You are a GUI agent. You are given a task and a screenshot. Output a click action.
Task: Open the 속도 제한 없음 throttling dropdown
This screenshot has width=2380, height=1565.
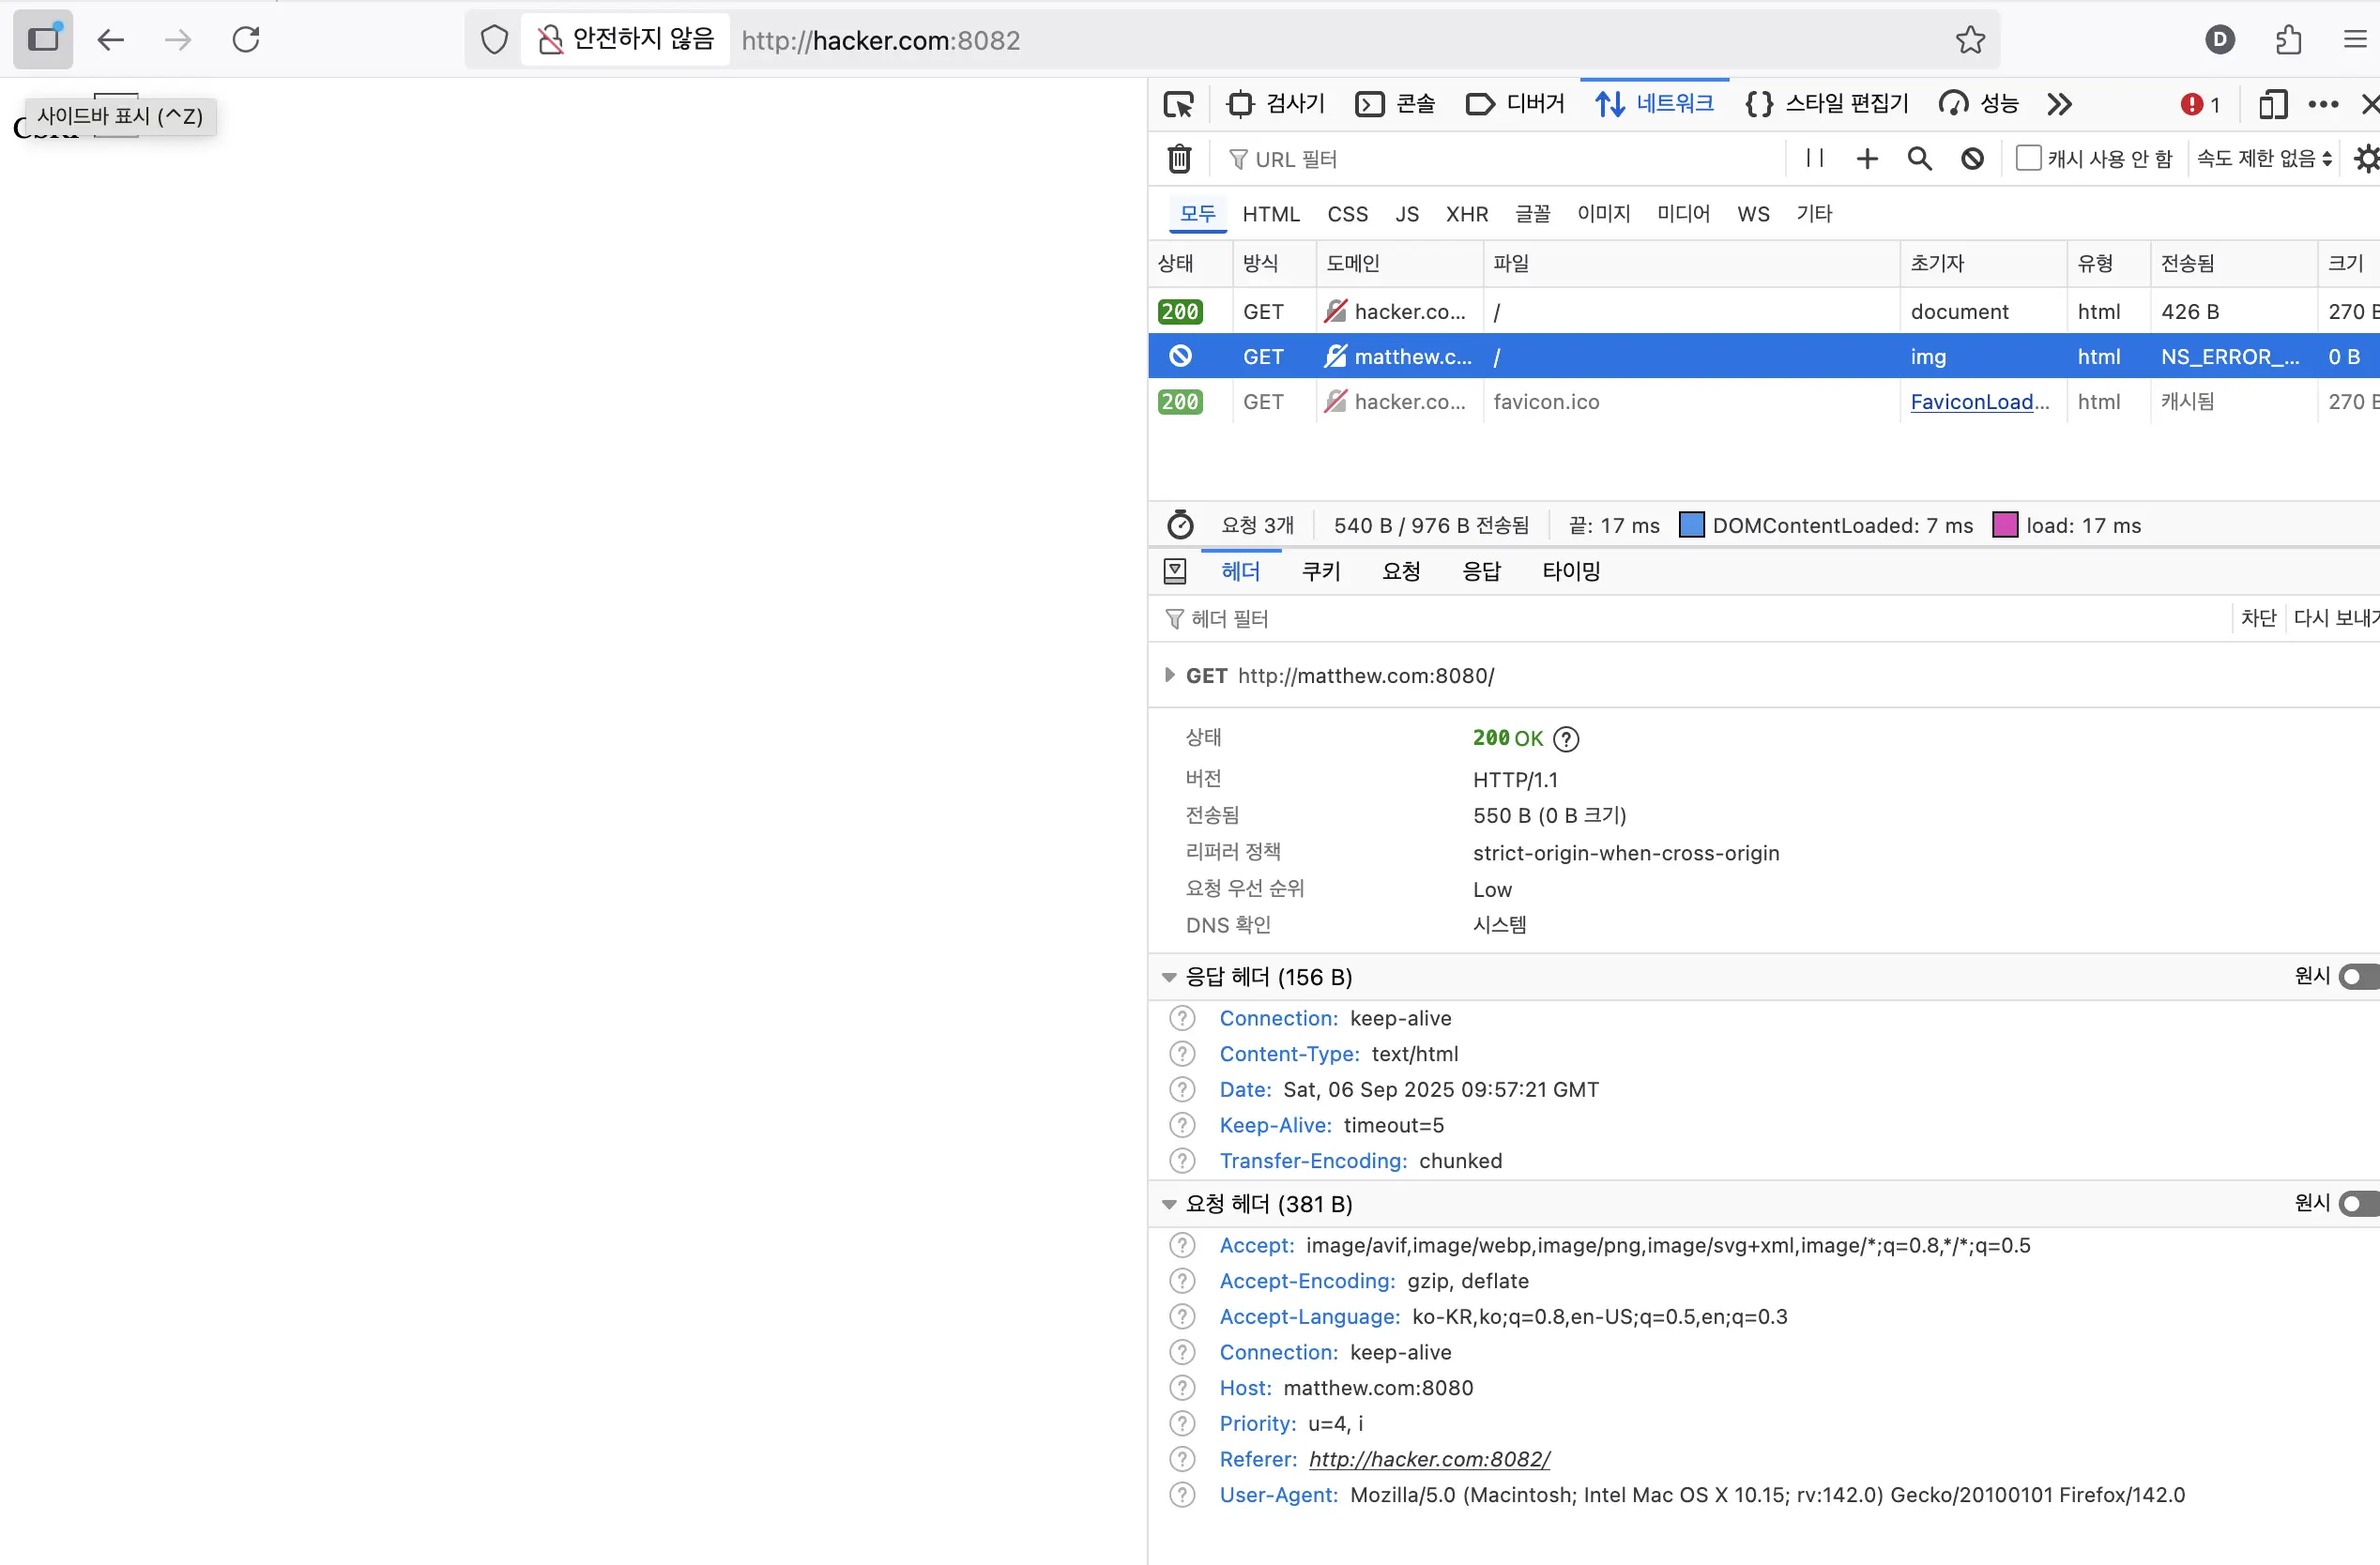click(2263, 158)
